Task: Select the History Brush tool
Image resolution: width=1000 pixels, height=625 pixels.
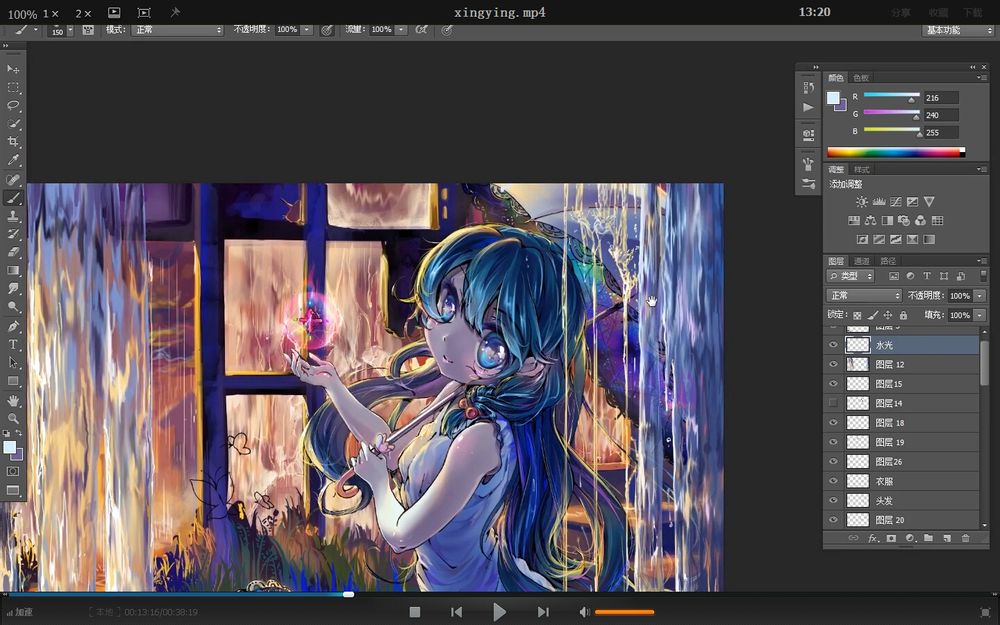Action: (13, 234)
